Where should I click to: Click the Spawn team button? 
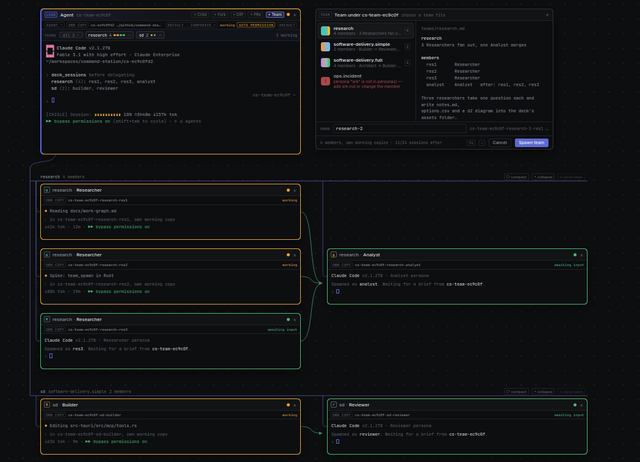tap(531, 142)
